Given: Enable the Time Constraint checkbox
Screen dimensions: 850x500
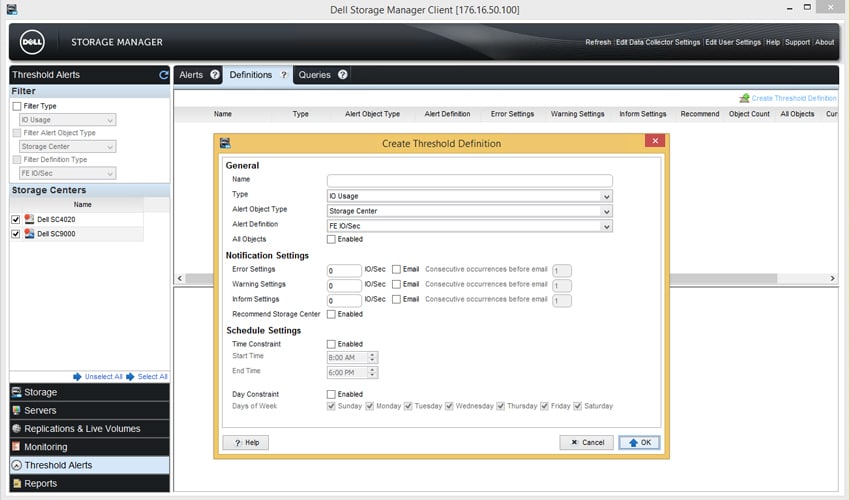Looking at the screenshot, I should 331,344.
